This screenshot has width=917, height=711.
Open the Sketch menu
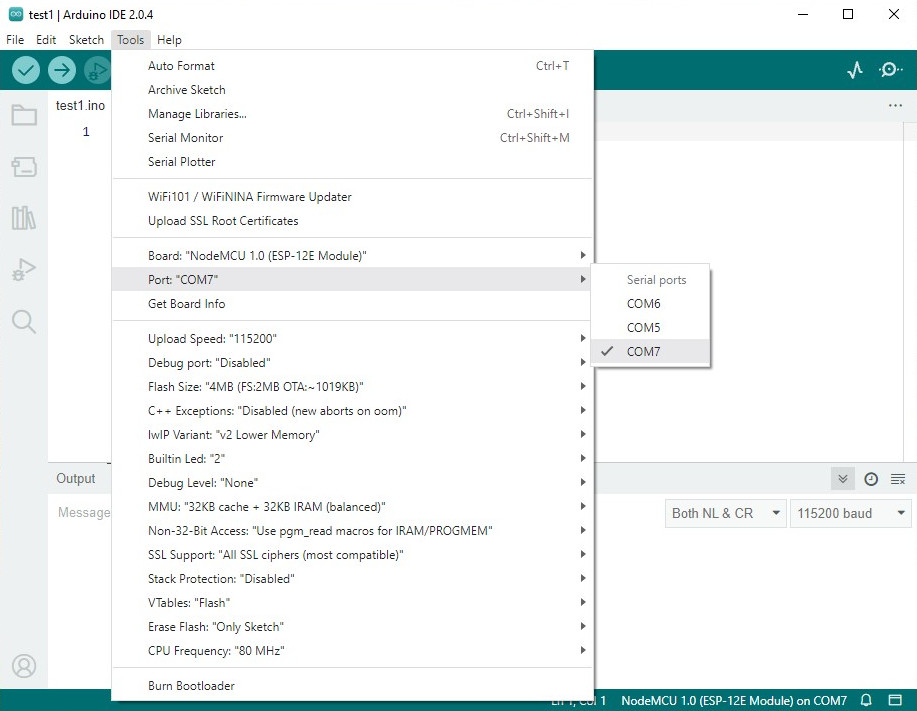click(86, 40)
